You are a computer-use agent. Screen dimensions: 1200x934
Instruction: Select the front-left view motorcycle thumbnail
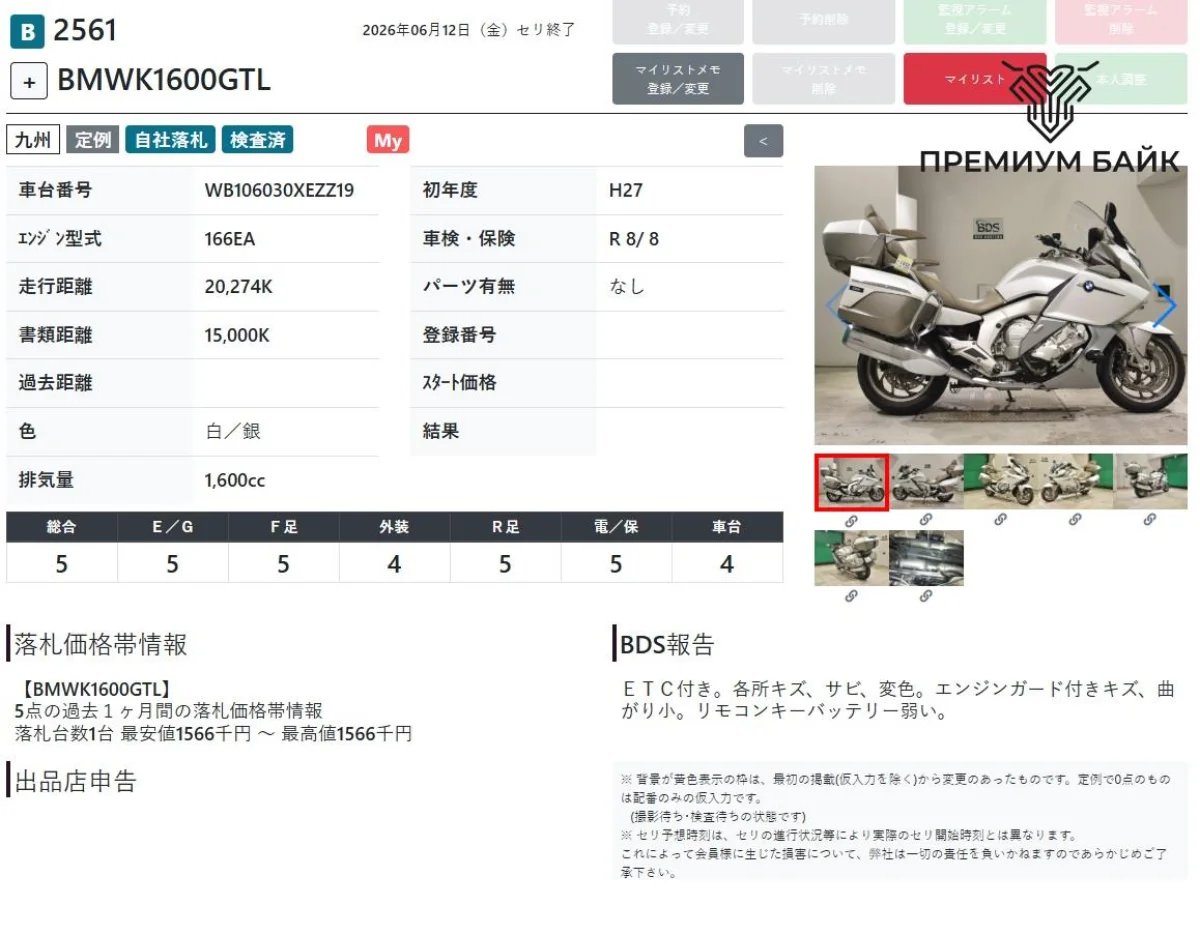click(x=1075, y=482)
